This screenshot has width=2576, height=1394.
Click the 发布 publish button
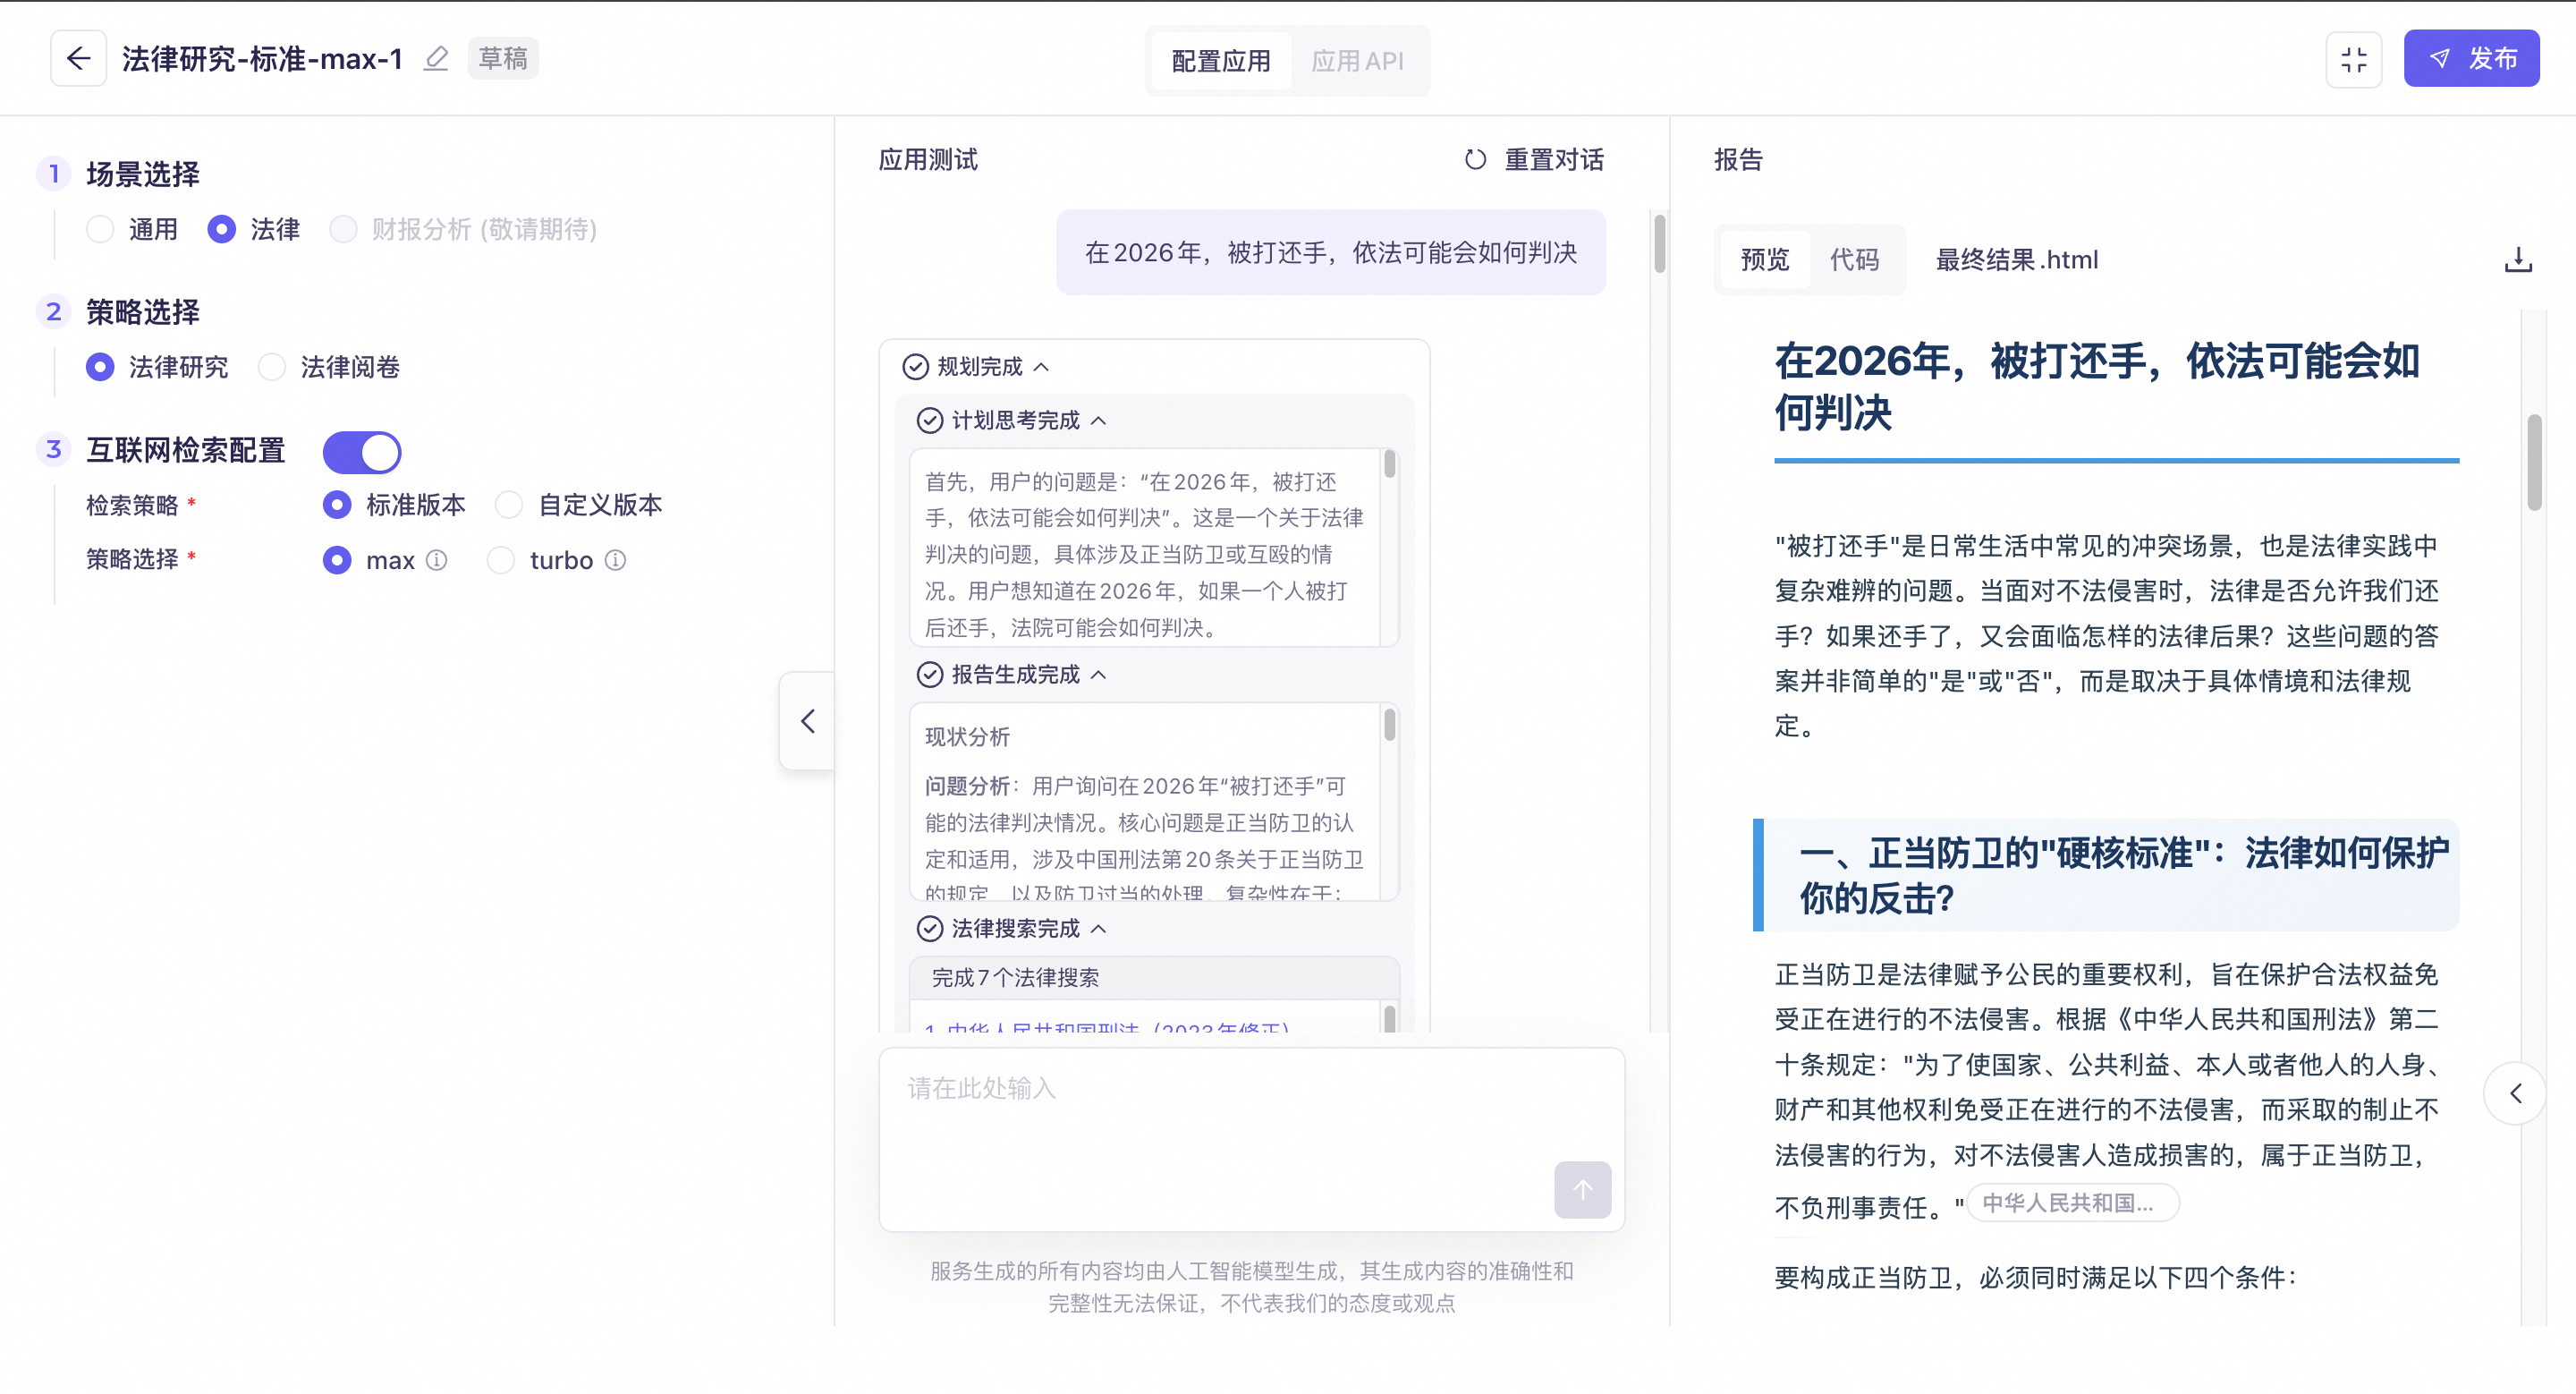pyautogui.click(x=2471, y=59)
